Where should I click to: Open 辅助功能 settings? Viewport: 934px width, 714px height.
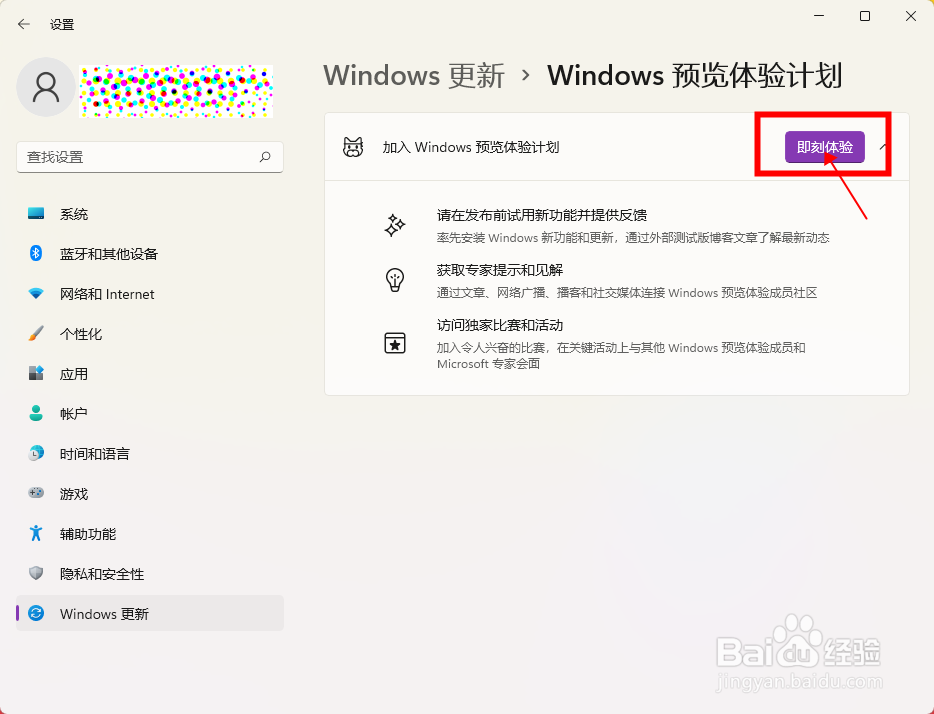(150, 533)
